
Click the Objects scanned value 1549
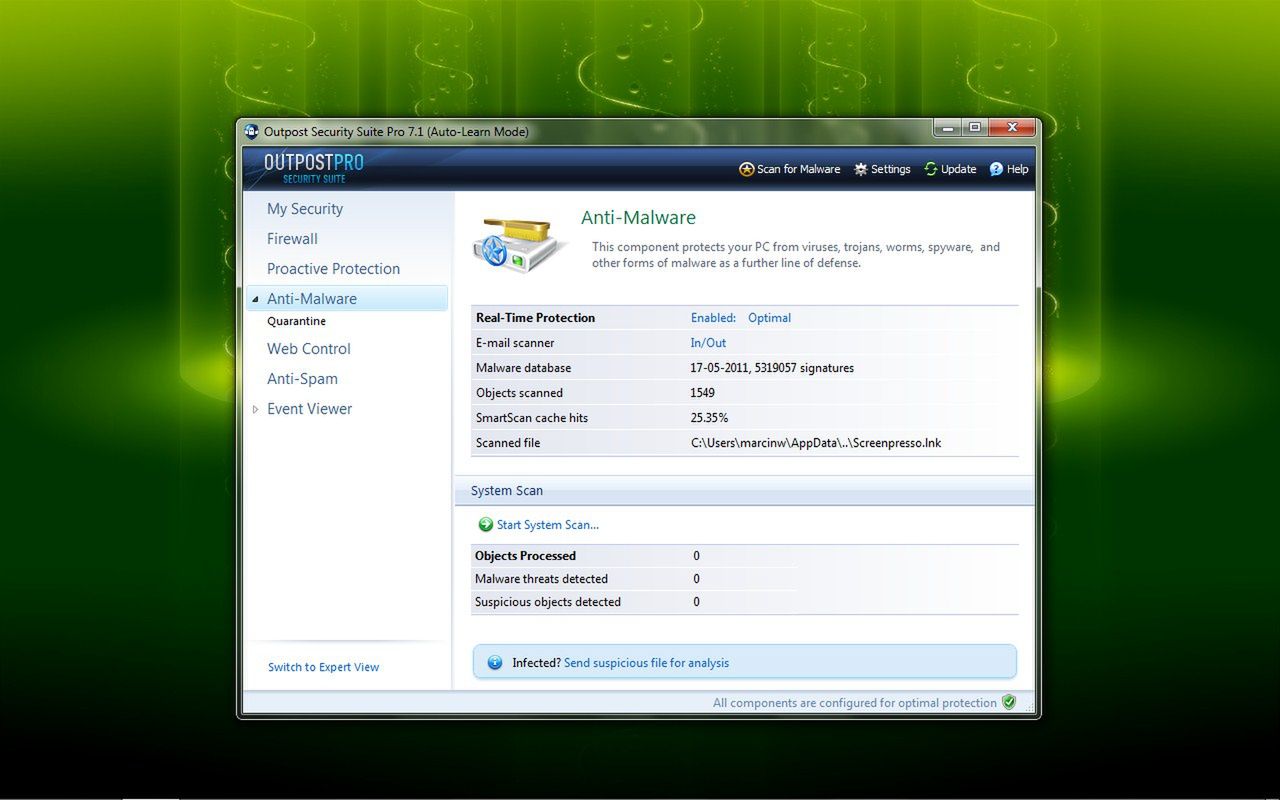(702, 393)
